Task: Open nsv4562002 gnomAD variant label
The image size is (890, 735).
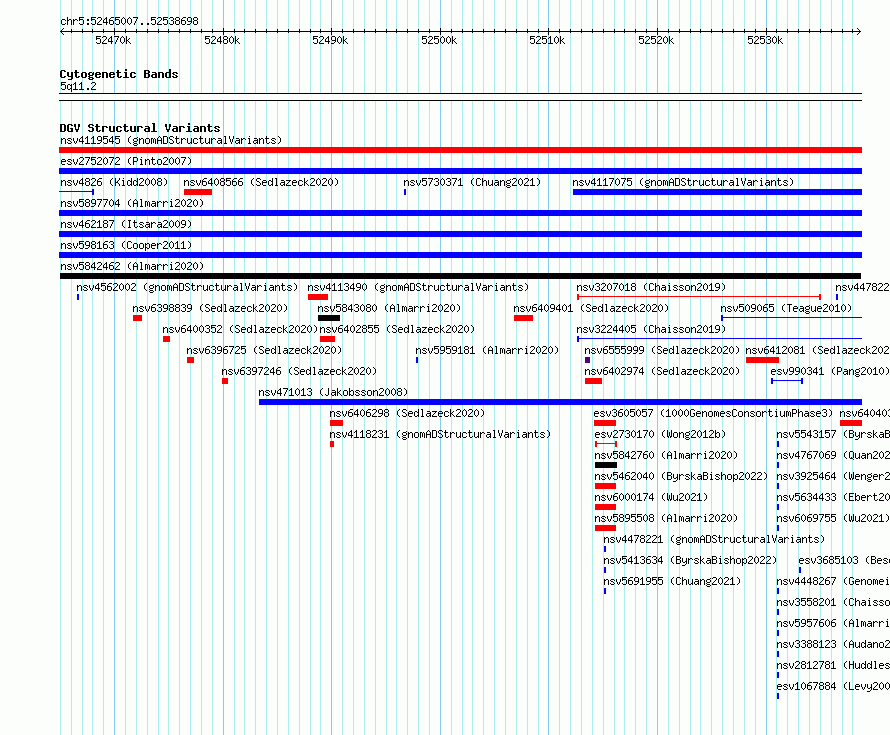Action: [187, 287]
